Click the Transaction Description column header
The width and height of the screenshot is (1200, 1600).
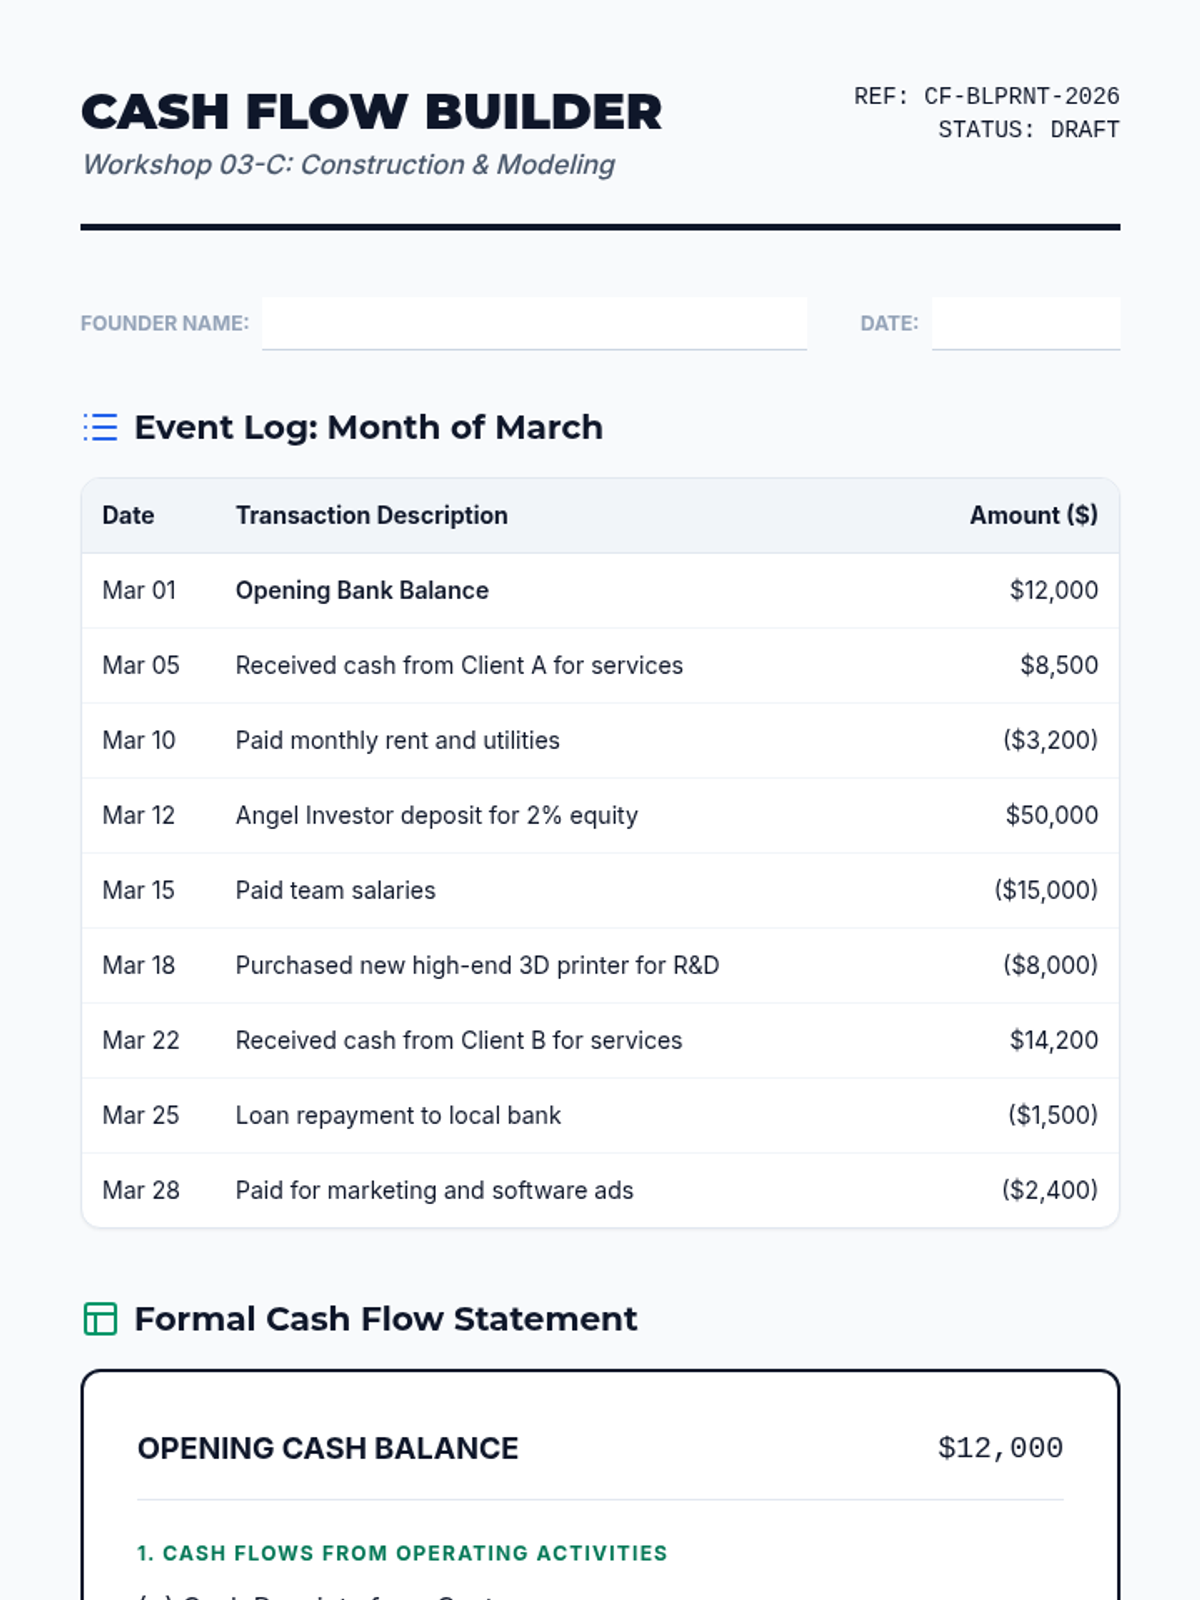(x=371, y=516)
